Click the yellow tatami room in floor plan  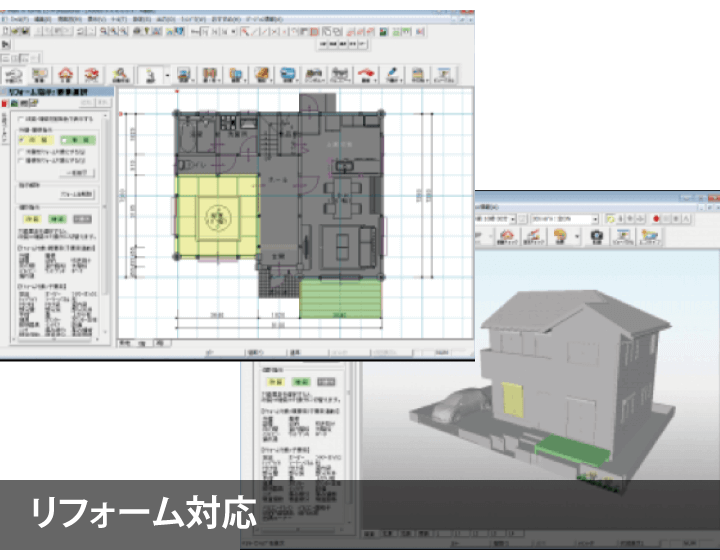pos(215,213)
